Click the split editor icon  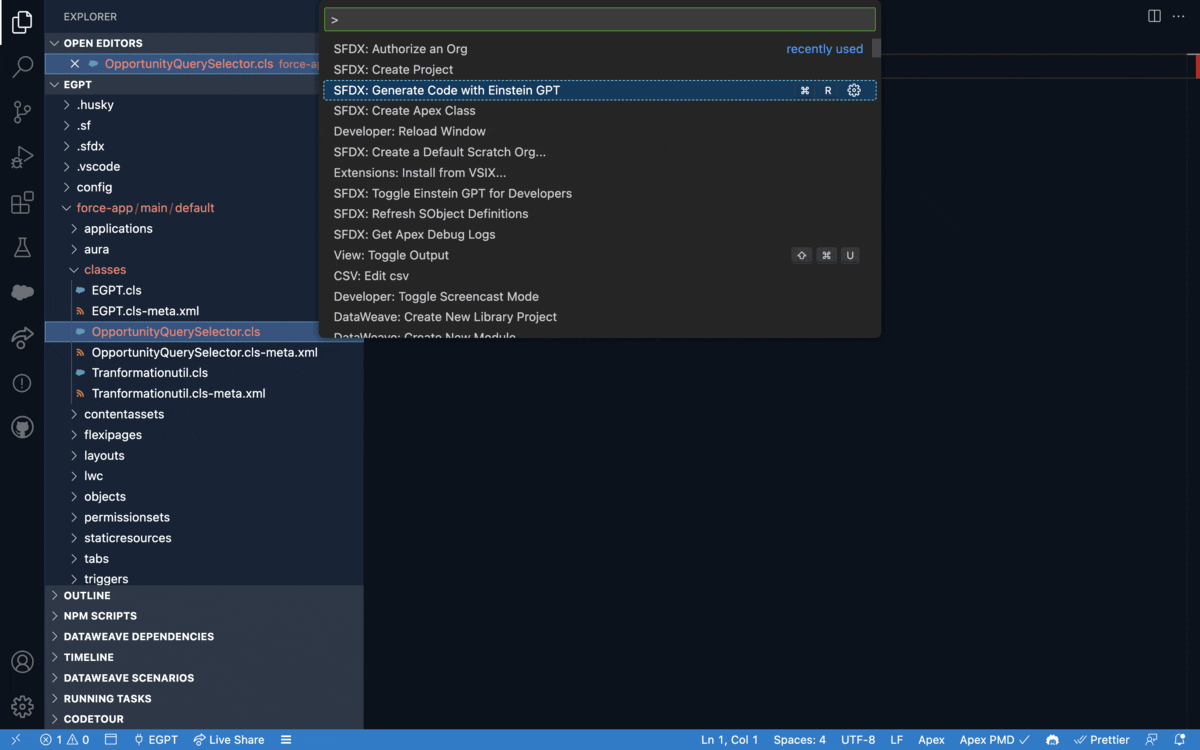pos(1154,16)
